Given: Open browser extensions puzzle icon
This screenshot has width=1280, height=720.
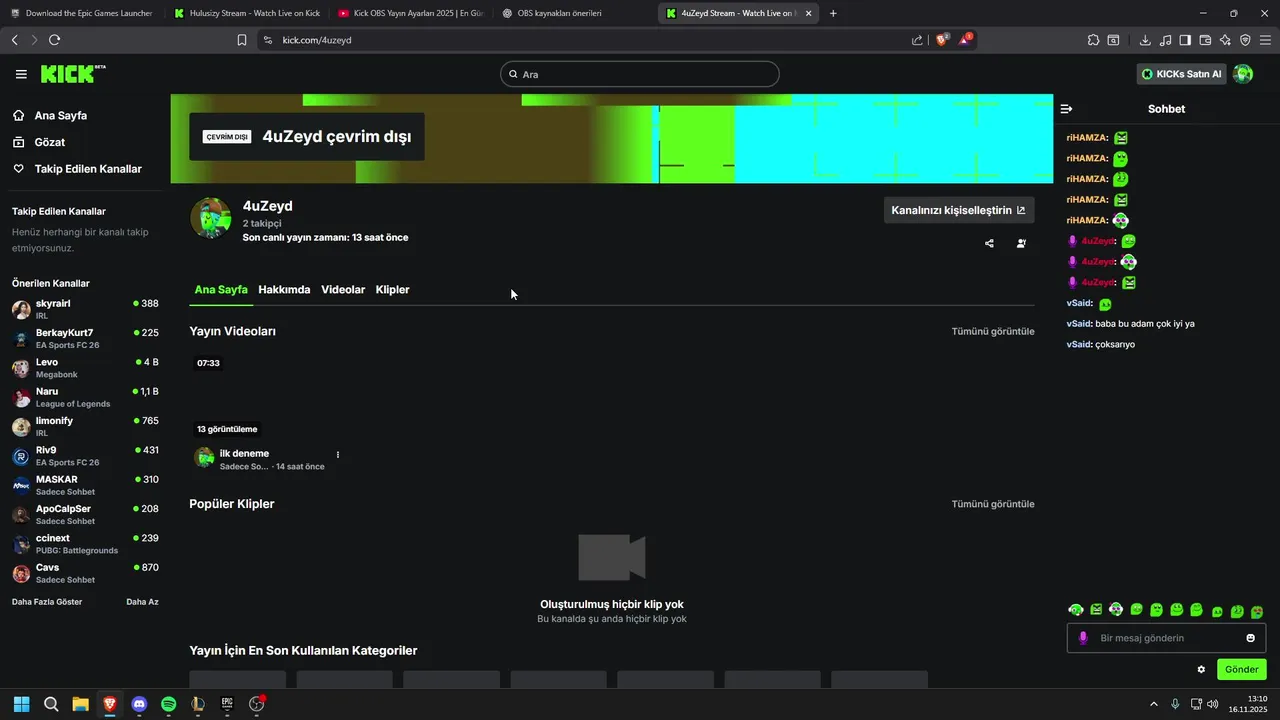Looking at the screenshot, I should (1093, 40).
